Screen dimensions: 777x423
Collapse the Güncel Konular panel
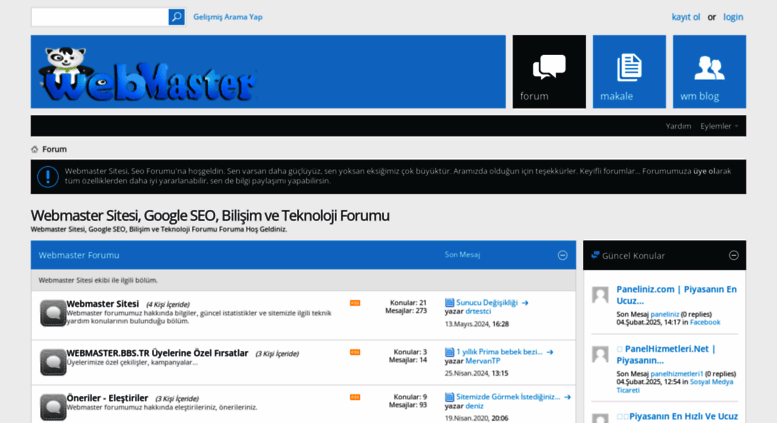(x=734, y=255)
